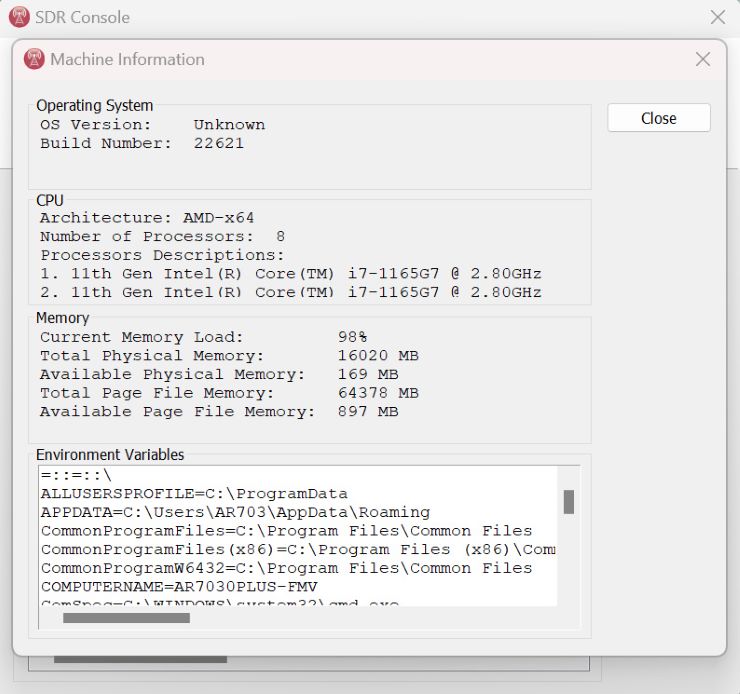Click the APPDATA=C:\Users\AR703 line
The image size is (740, 694).
coord(235,512)
